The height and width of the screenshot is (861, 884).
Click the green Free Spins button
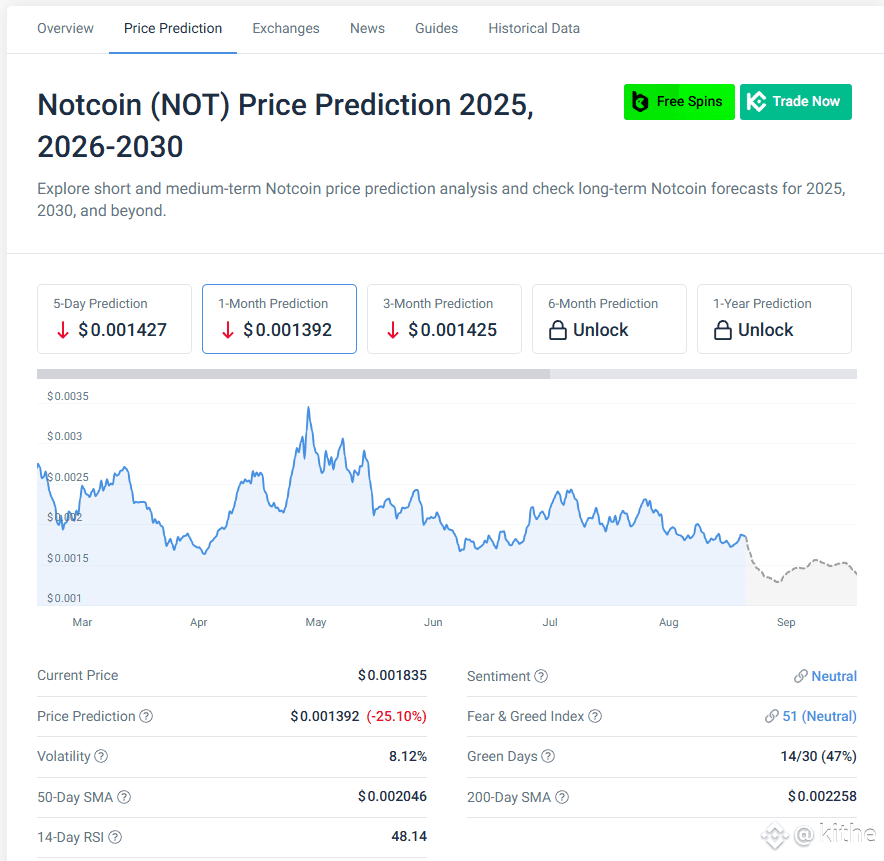tap(679, 102)
